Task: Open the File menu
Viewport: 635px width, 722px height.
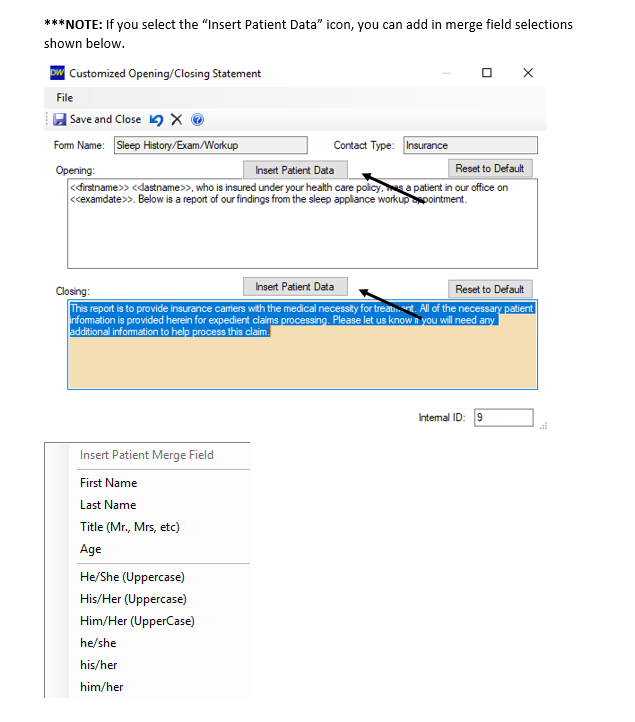Action: pos(64,98)
